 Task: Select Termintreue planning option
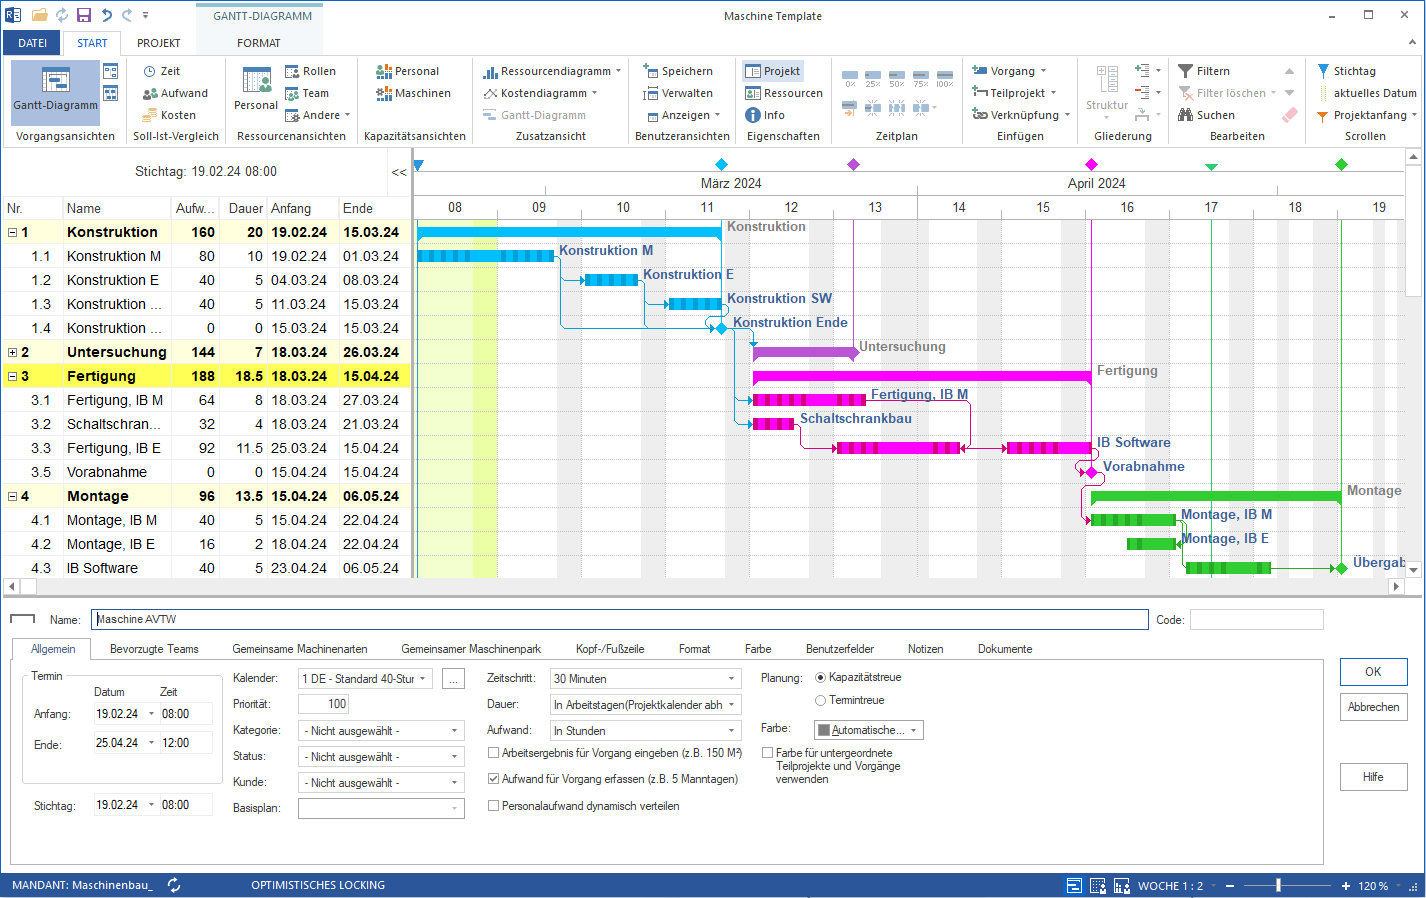tap(820, 700)
